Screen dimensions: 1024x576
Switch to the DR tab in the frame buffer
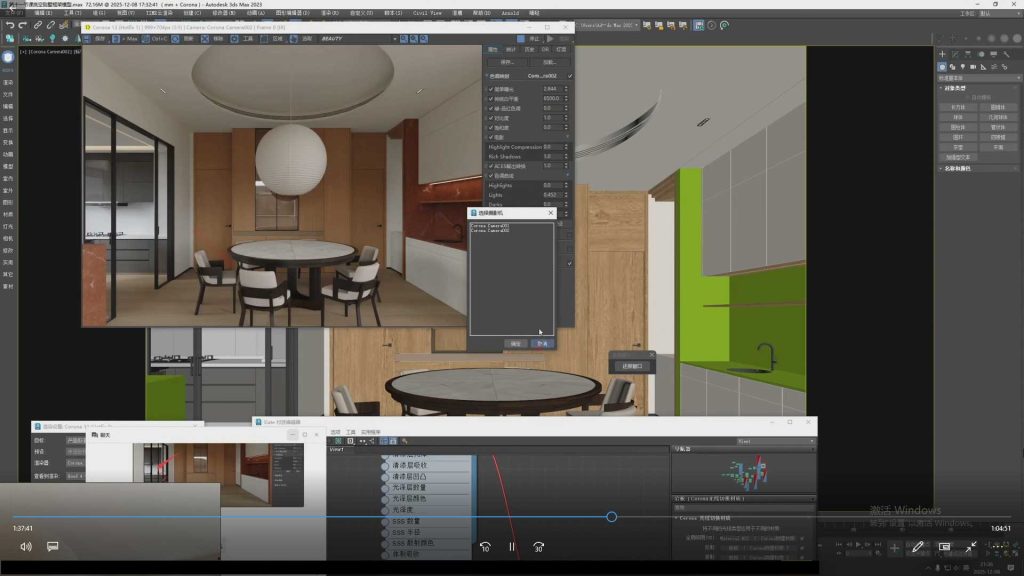(x=545, y=50)
